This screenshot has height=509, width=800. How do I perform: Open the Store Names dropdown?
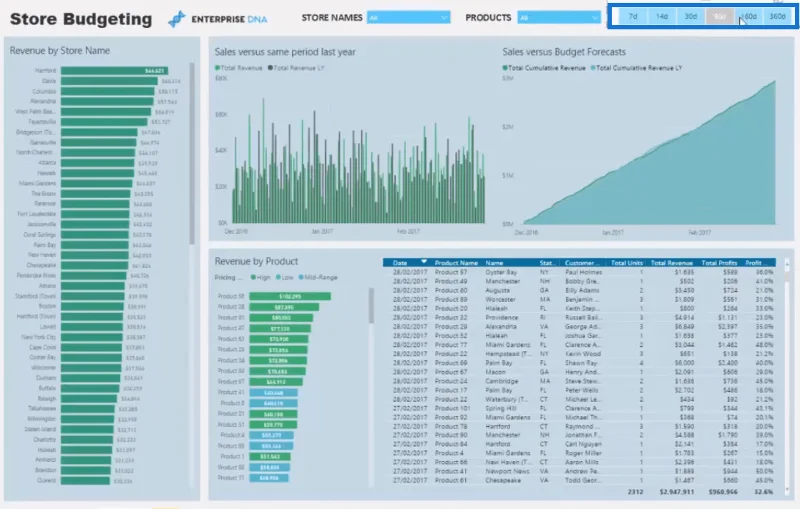pyautogui.click(x=408, y=18)
